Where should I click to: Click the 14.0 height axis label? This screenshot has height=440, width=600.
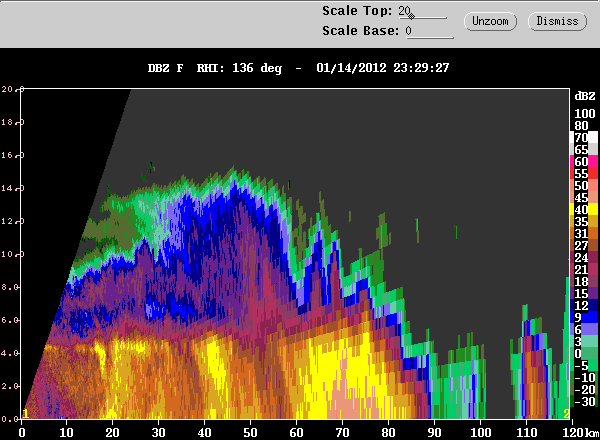tap(13, 188)
